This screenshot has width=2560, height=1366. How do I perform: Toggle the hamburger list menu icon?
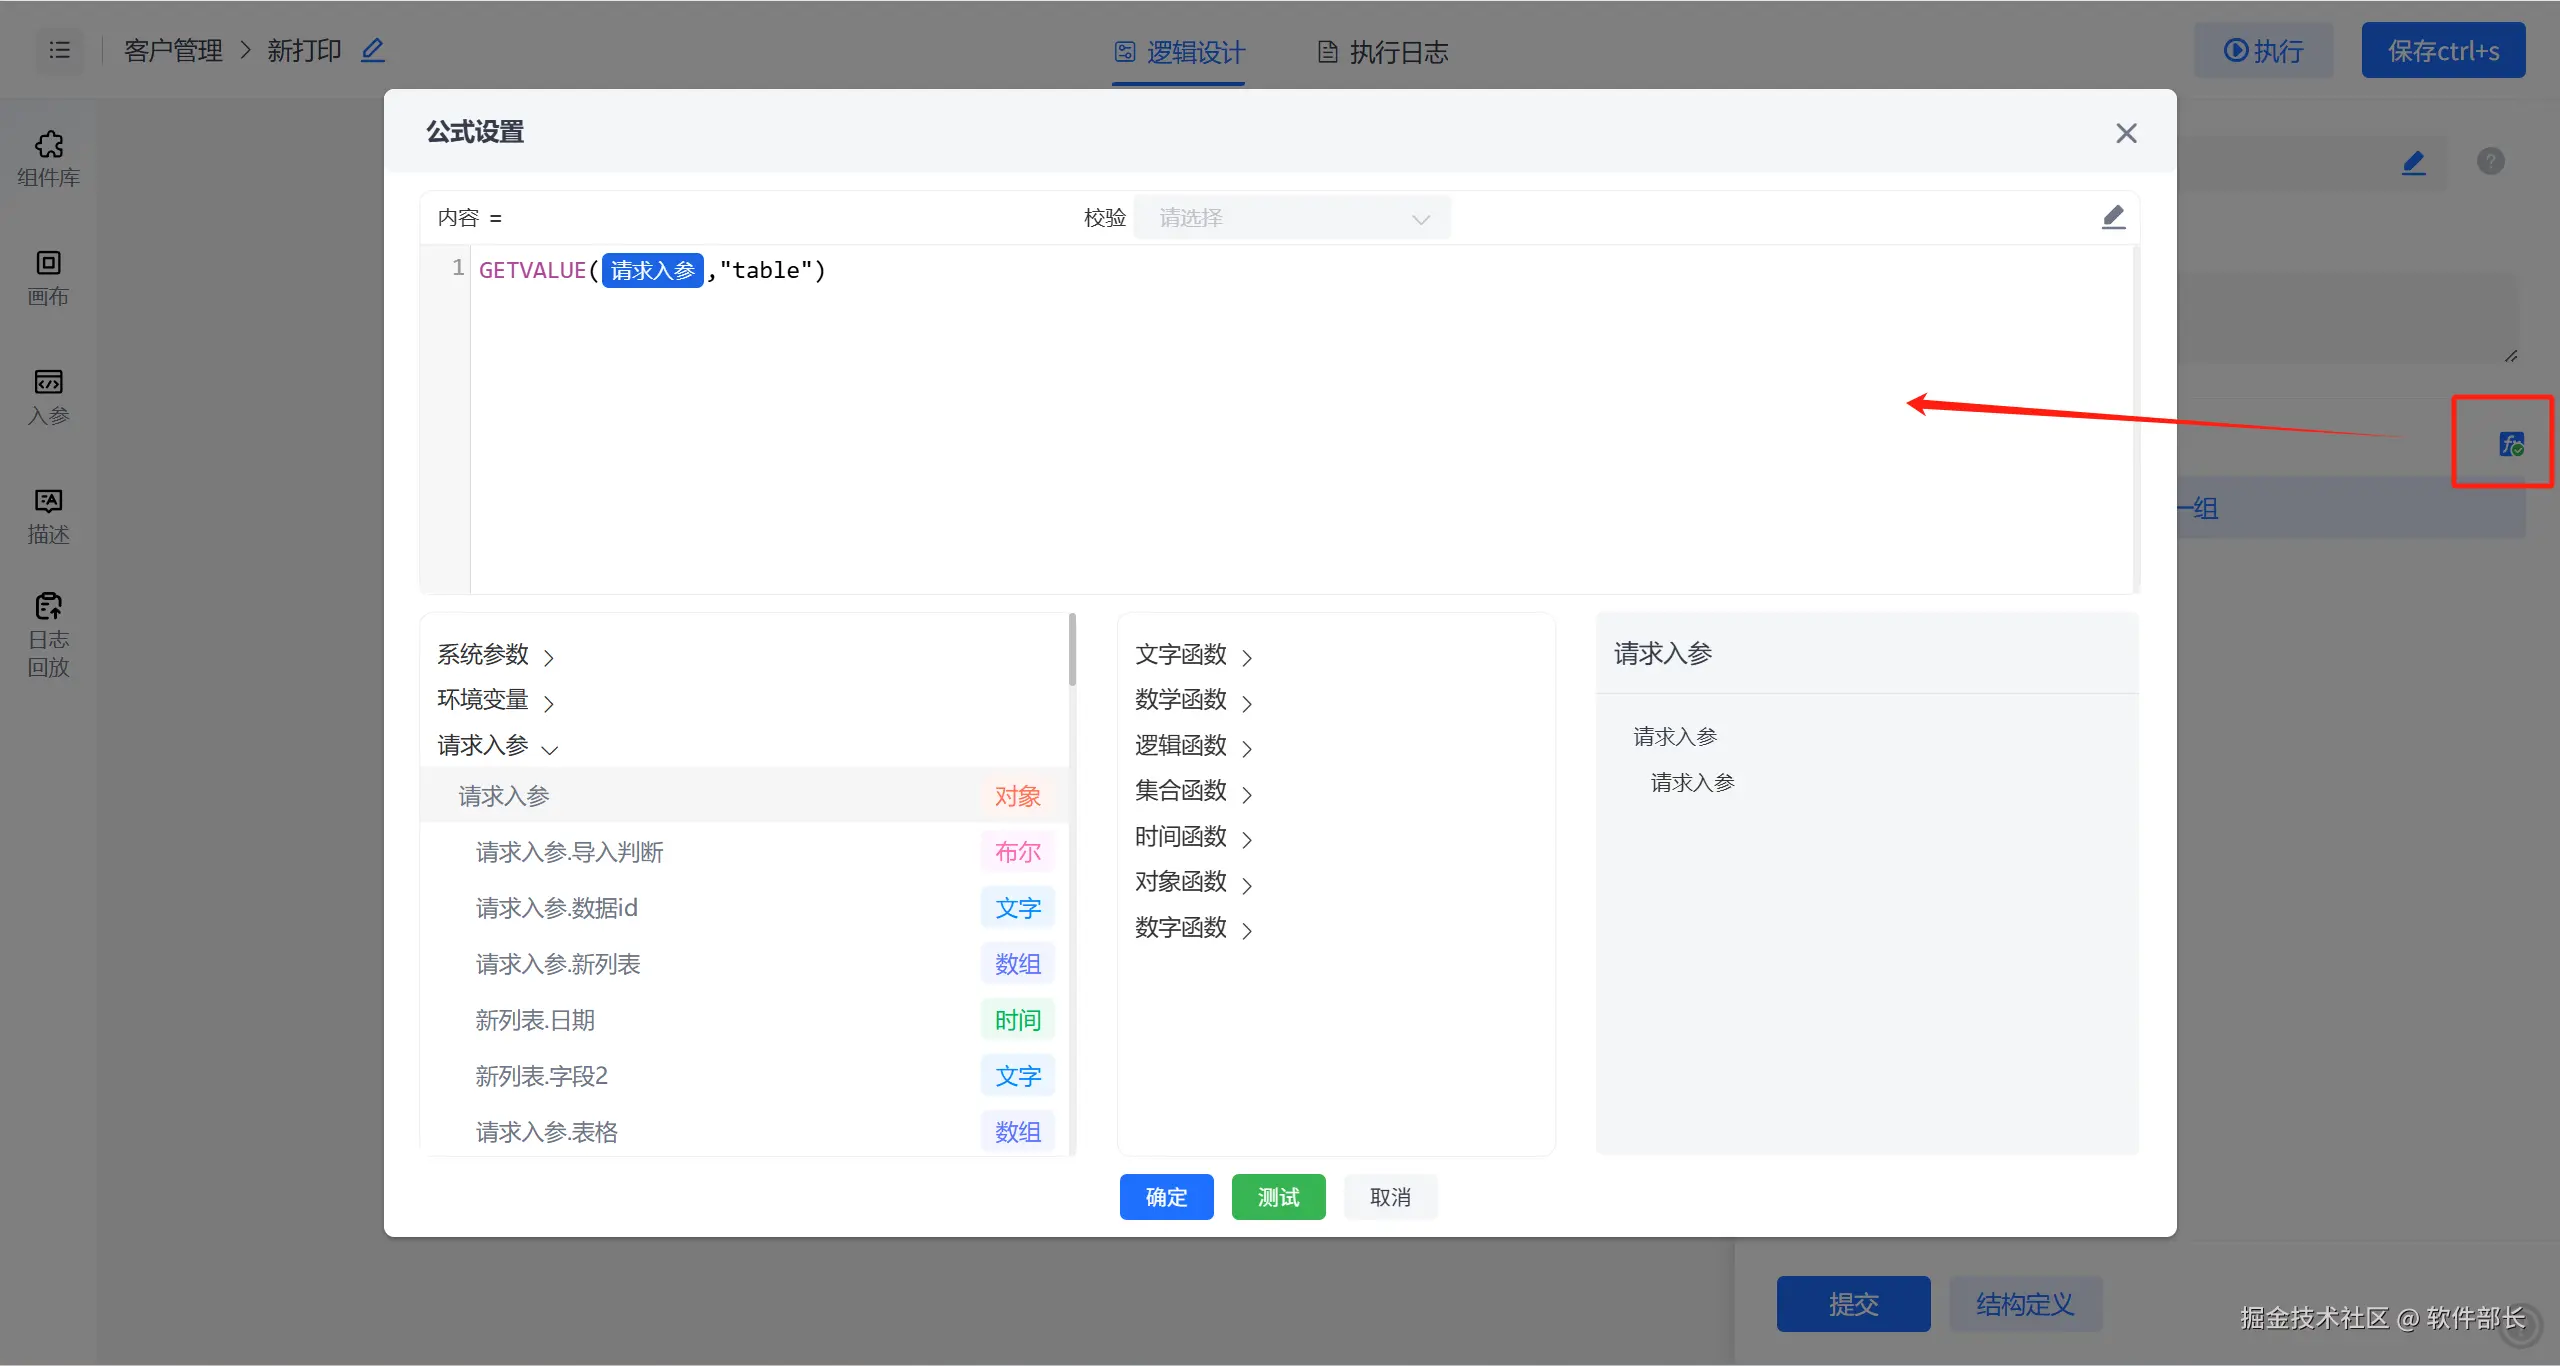(60, 50)
